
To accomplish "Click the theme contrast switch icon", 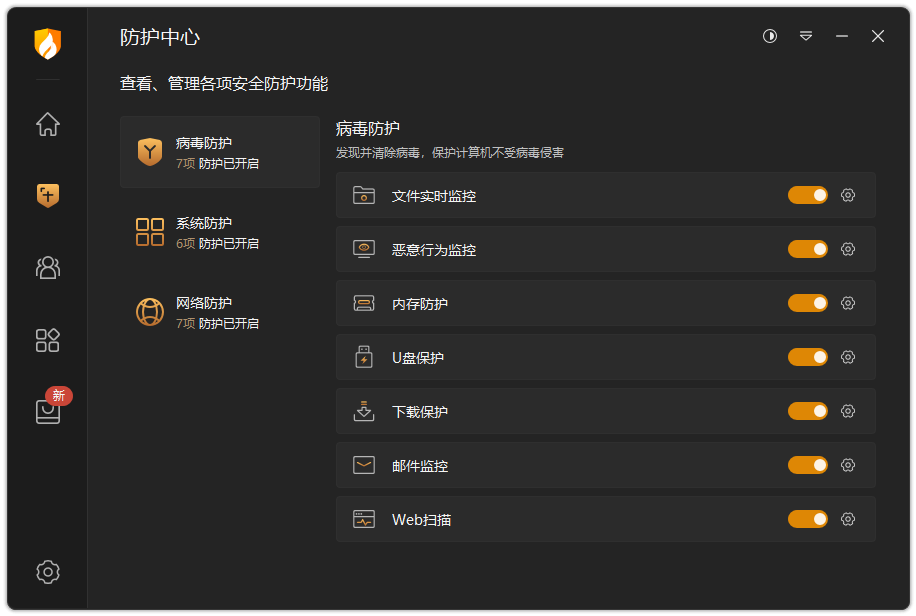I will (x=770, y=36).
